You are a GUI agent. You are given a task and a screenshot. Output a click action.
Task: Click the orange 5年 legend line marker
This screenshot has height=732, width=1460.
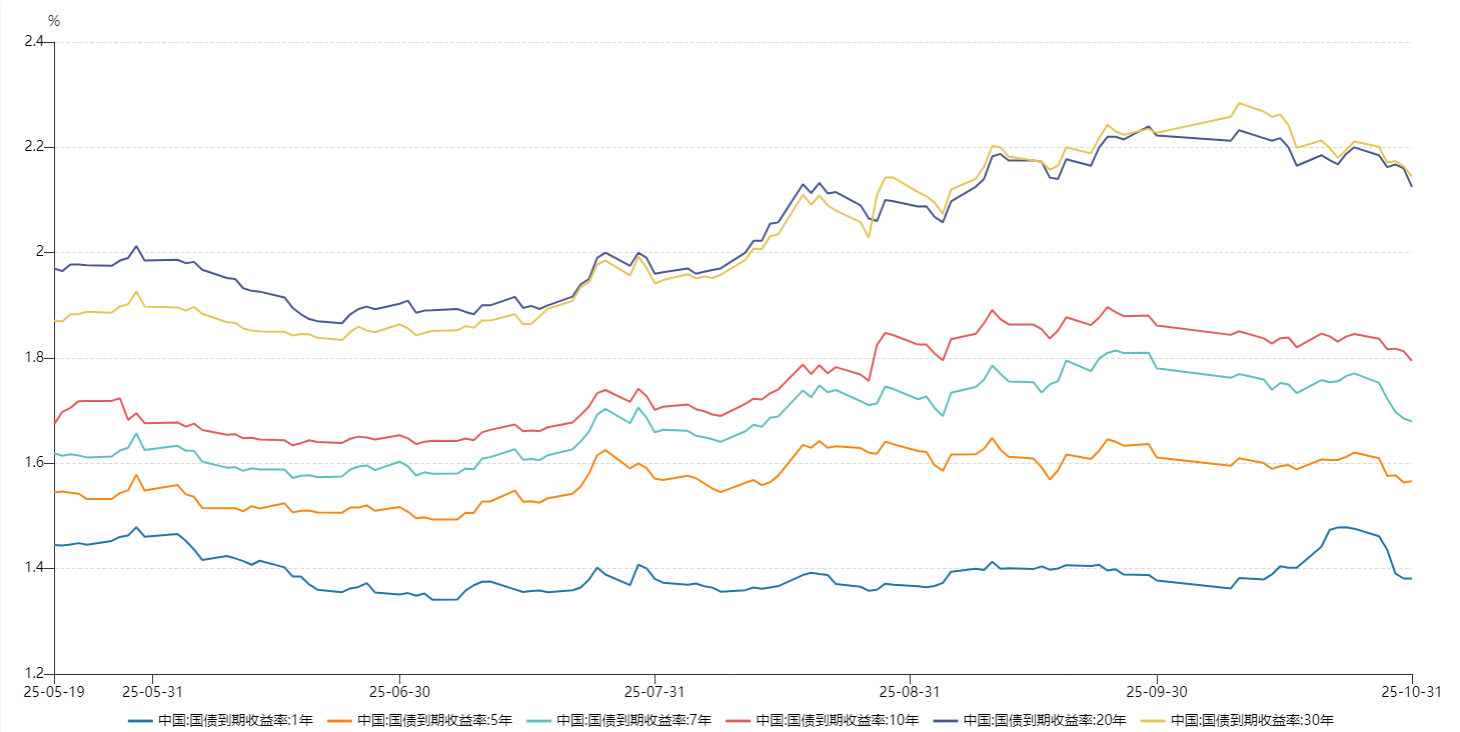coord(341,720)
